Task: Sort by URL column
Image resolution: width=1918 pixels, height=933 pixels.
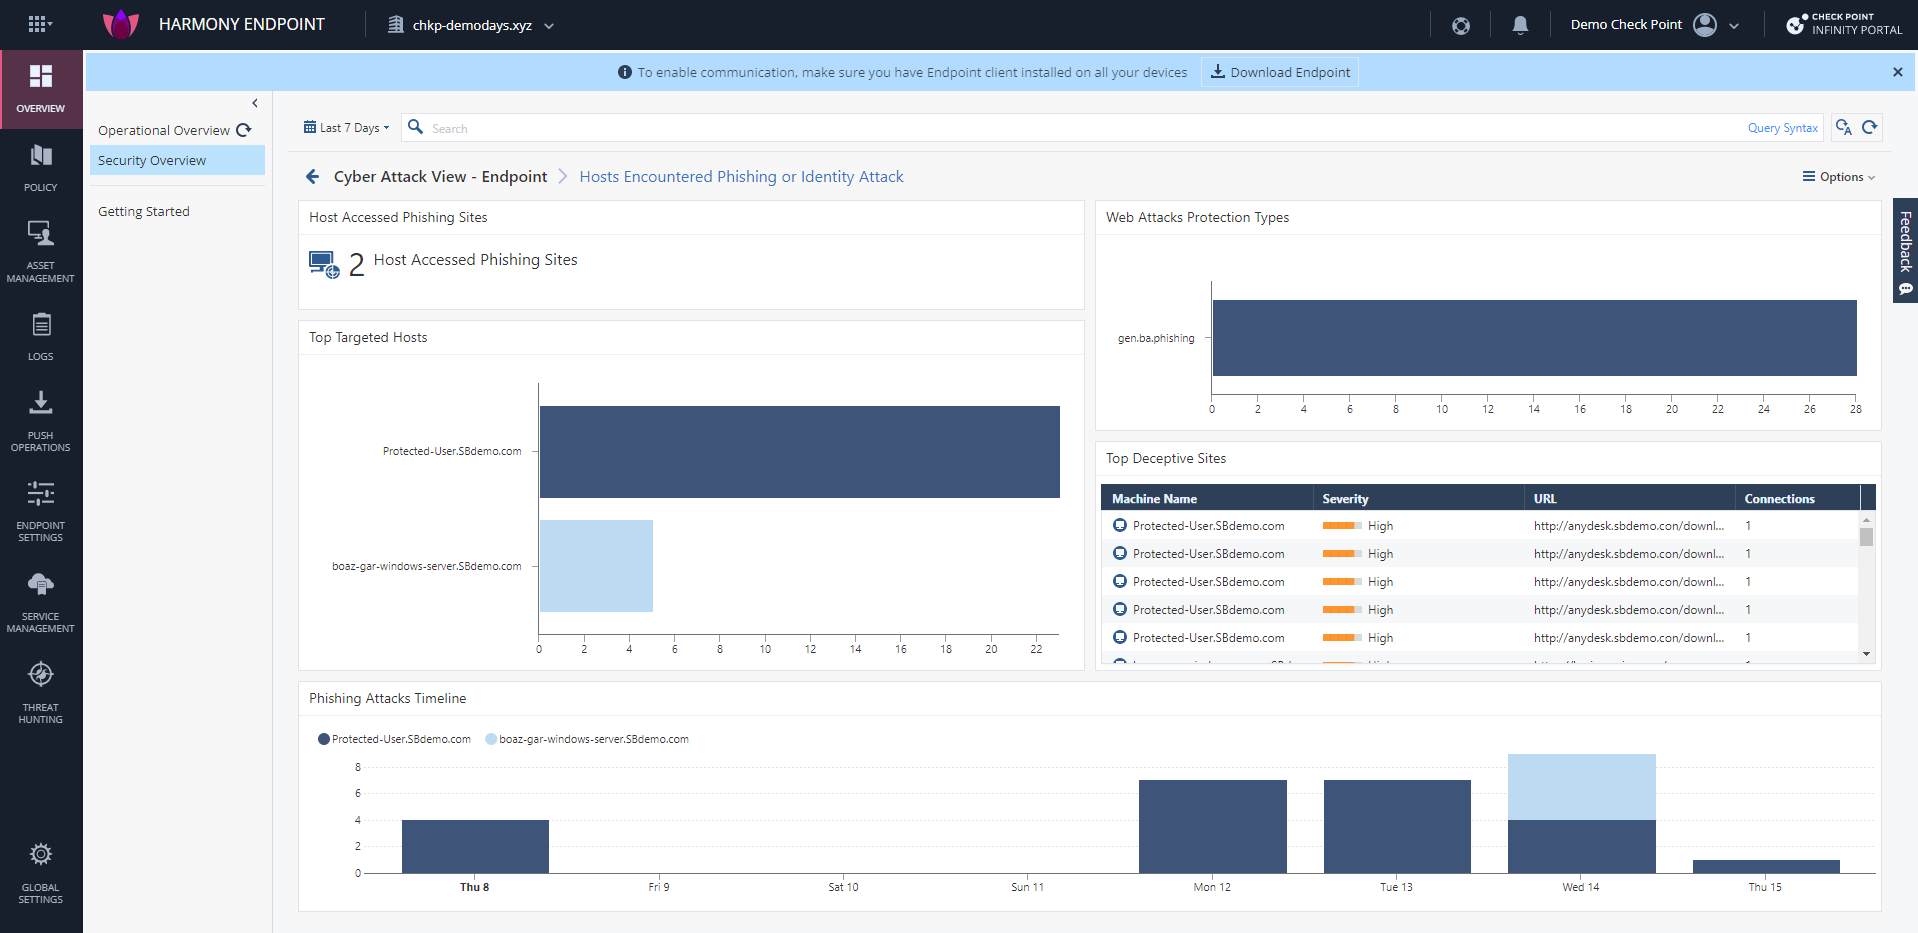Action: point(1630,498)
